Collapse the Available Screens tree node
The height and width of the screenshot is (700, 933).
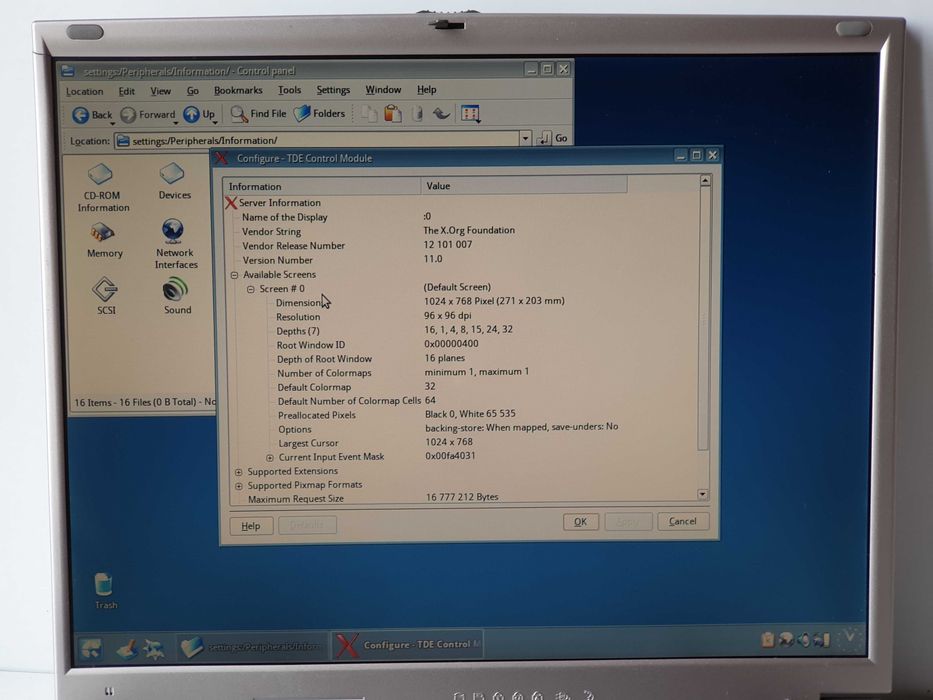(234, 275)
